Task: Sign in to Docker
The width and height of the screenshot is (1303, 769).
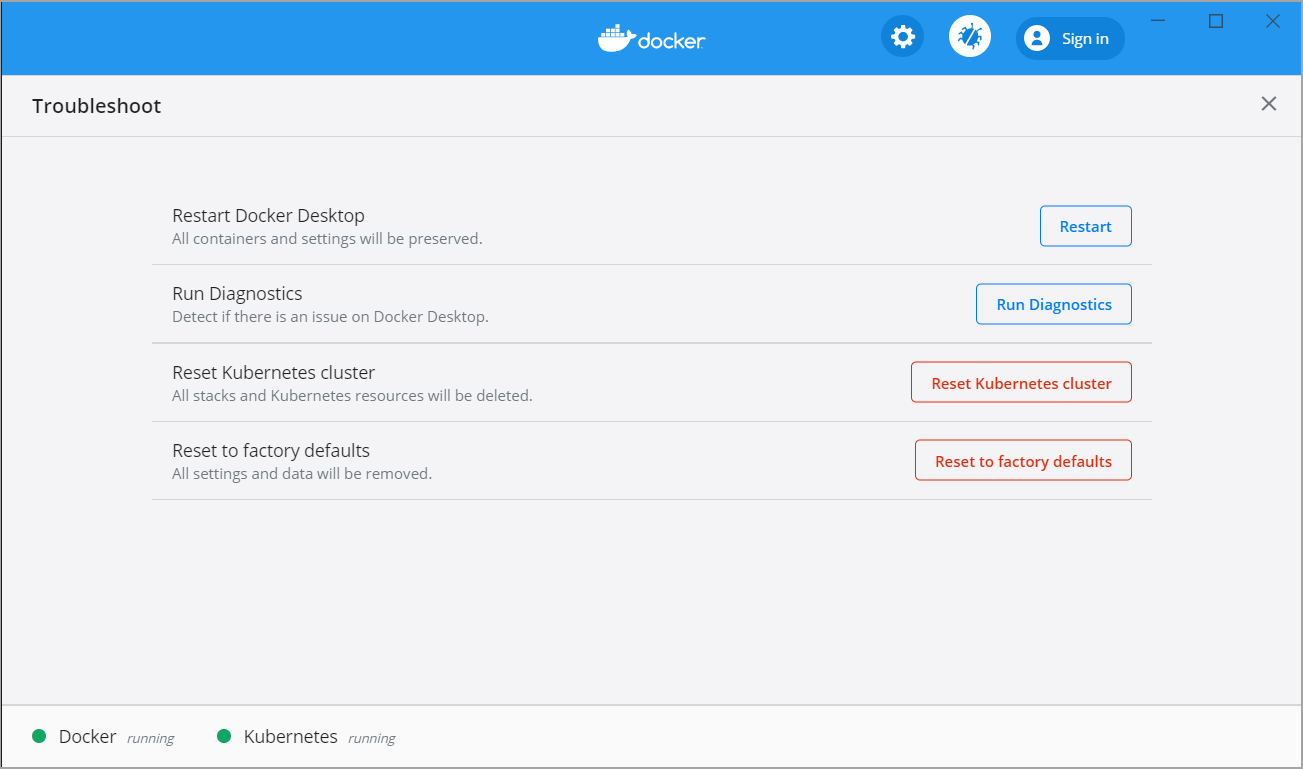Action: pyautogui.click(x=1069, y=38)
